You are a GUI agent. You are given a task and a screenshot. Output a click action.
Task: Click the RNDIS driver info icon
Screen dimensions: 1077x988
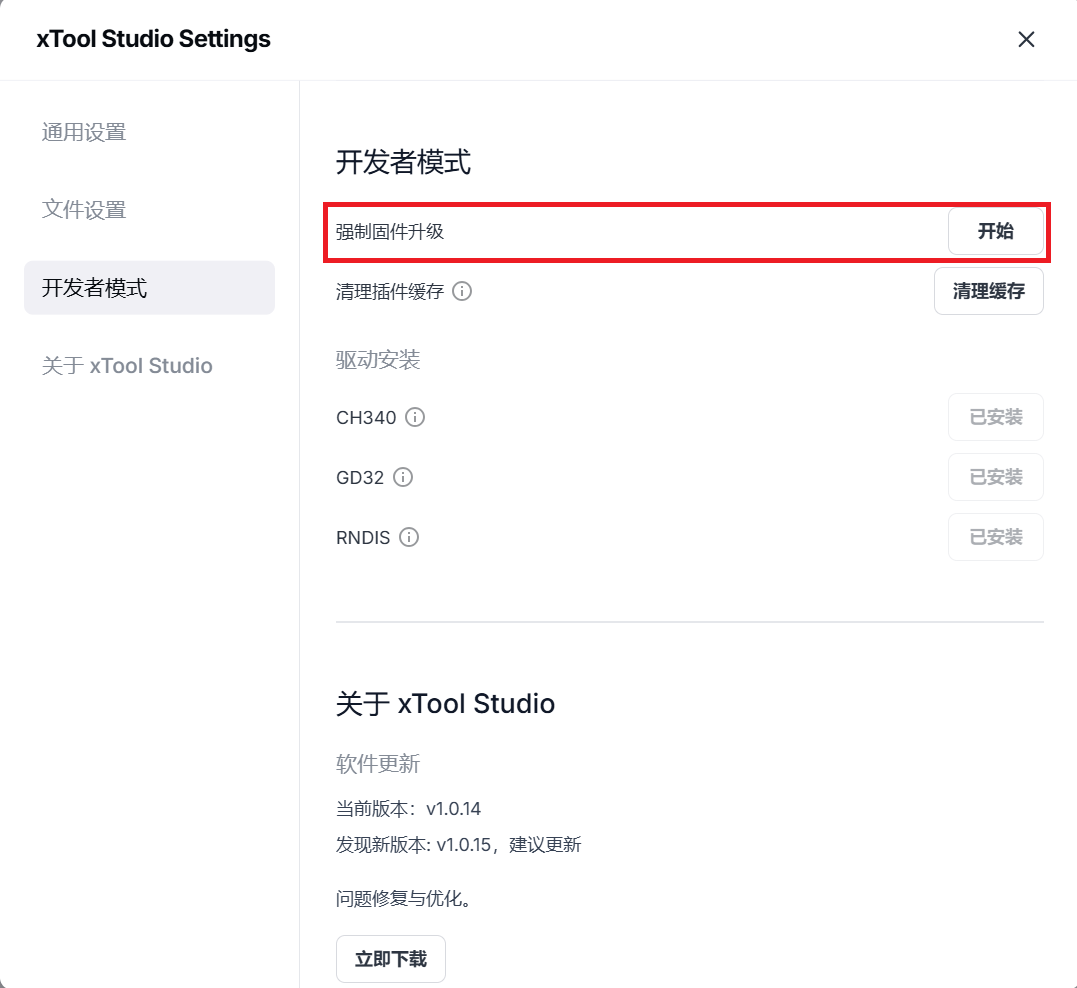tap(409, 537)
